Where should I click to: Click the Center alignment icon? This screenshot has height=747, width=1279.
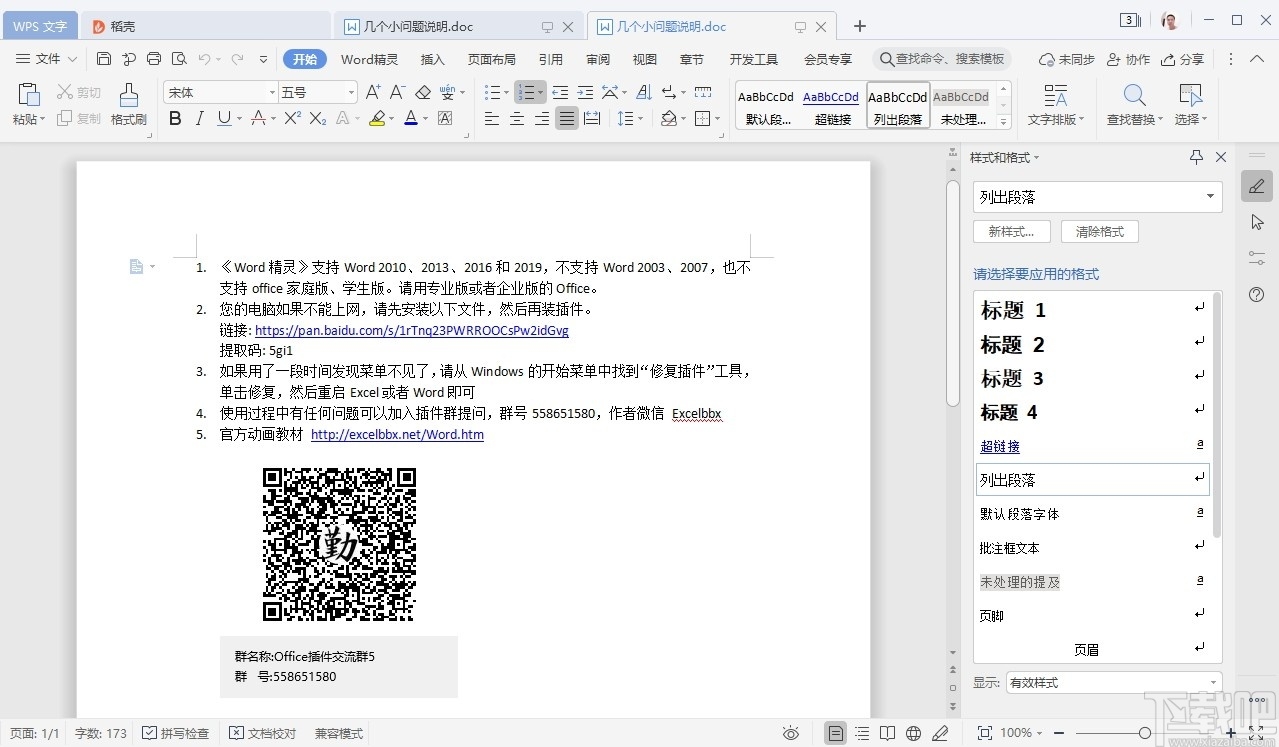click(x=517, y=119)
